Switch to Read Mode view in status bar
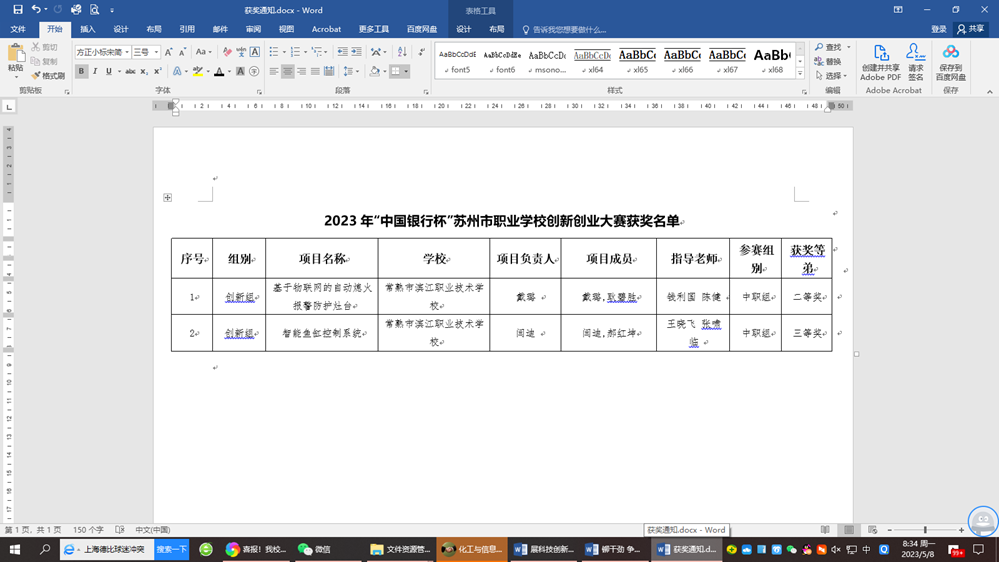 click(x=825, y=530)
